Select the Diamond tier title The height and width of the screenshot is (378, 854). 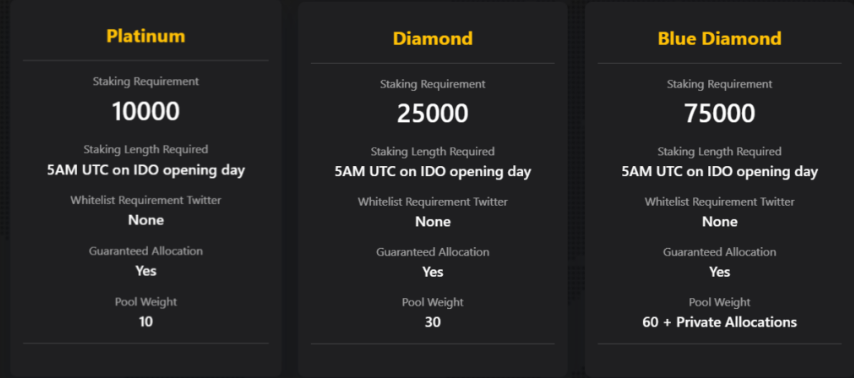pyautogui.click(x=432, y=39)
